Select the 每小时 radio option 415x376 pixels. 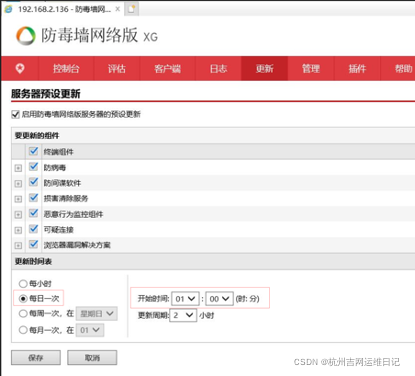pos(23,284)
